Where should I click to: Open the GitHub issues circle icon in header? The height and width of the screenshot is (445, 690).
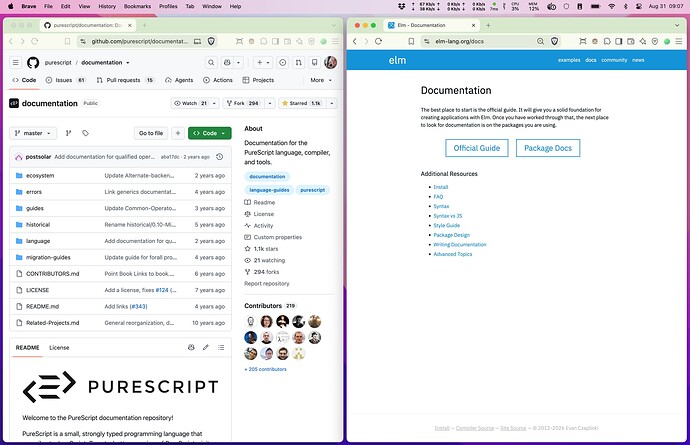[x=283, y=63]
